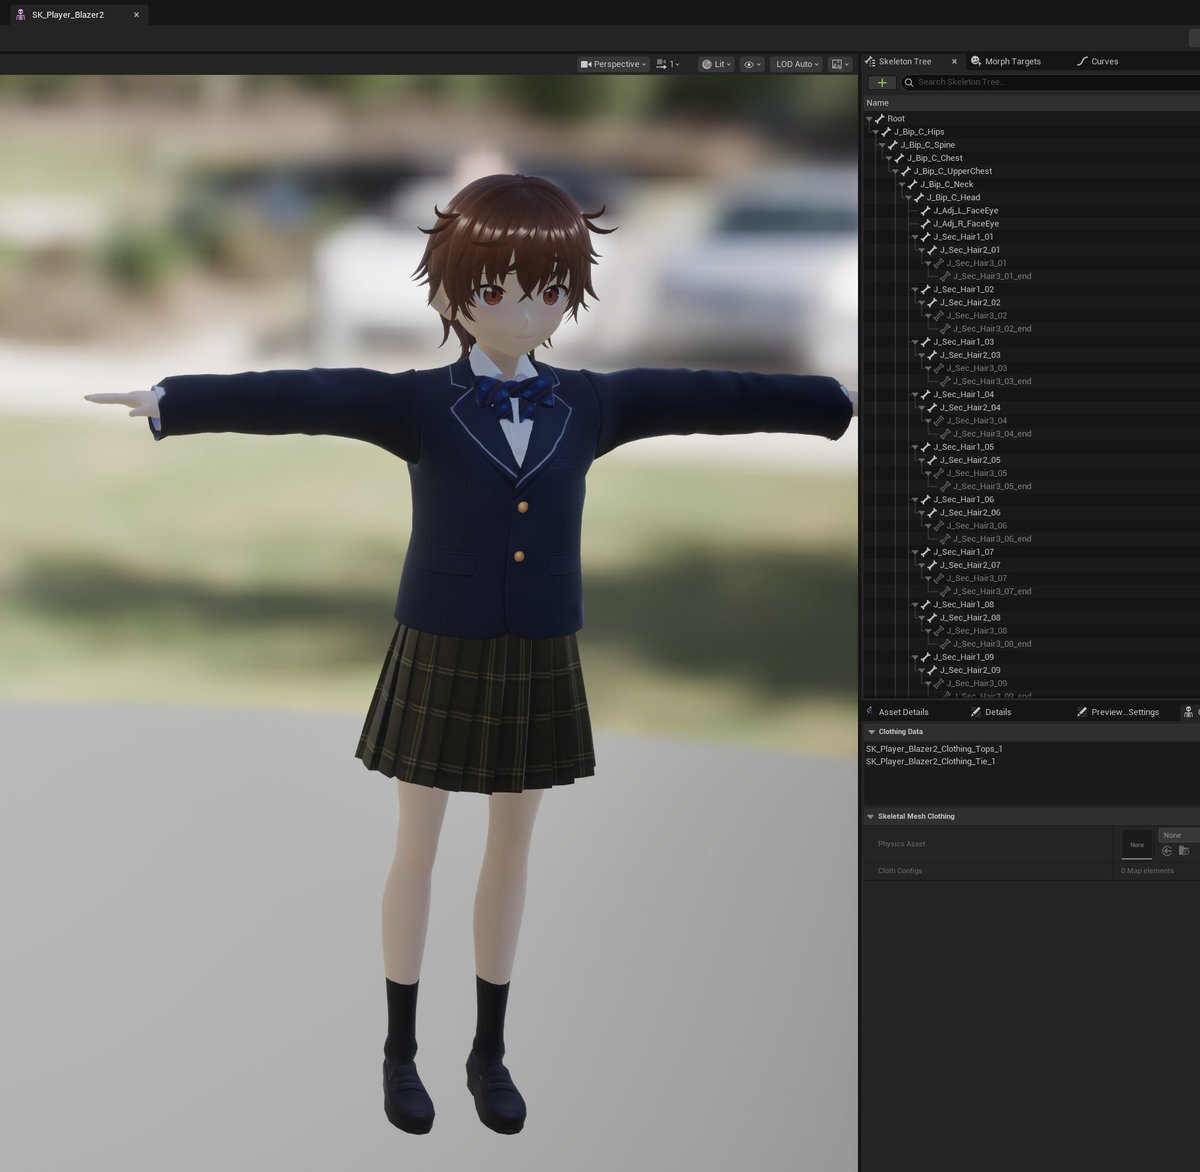Screen dimensions: 1200x1172
Task: Select SK_Player_Blazer2_Clothing_Tops_1 clothing entry
Action: point(934,749)
